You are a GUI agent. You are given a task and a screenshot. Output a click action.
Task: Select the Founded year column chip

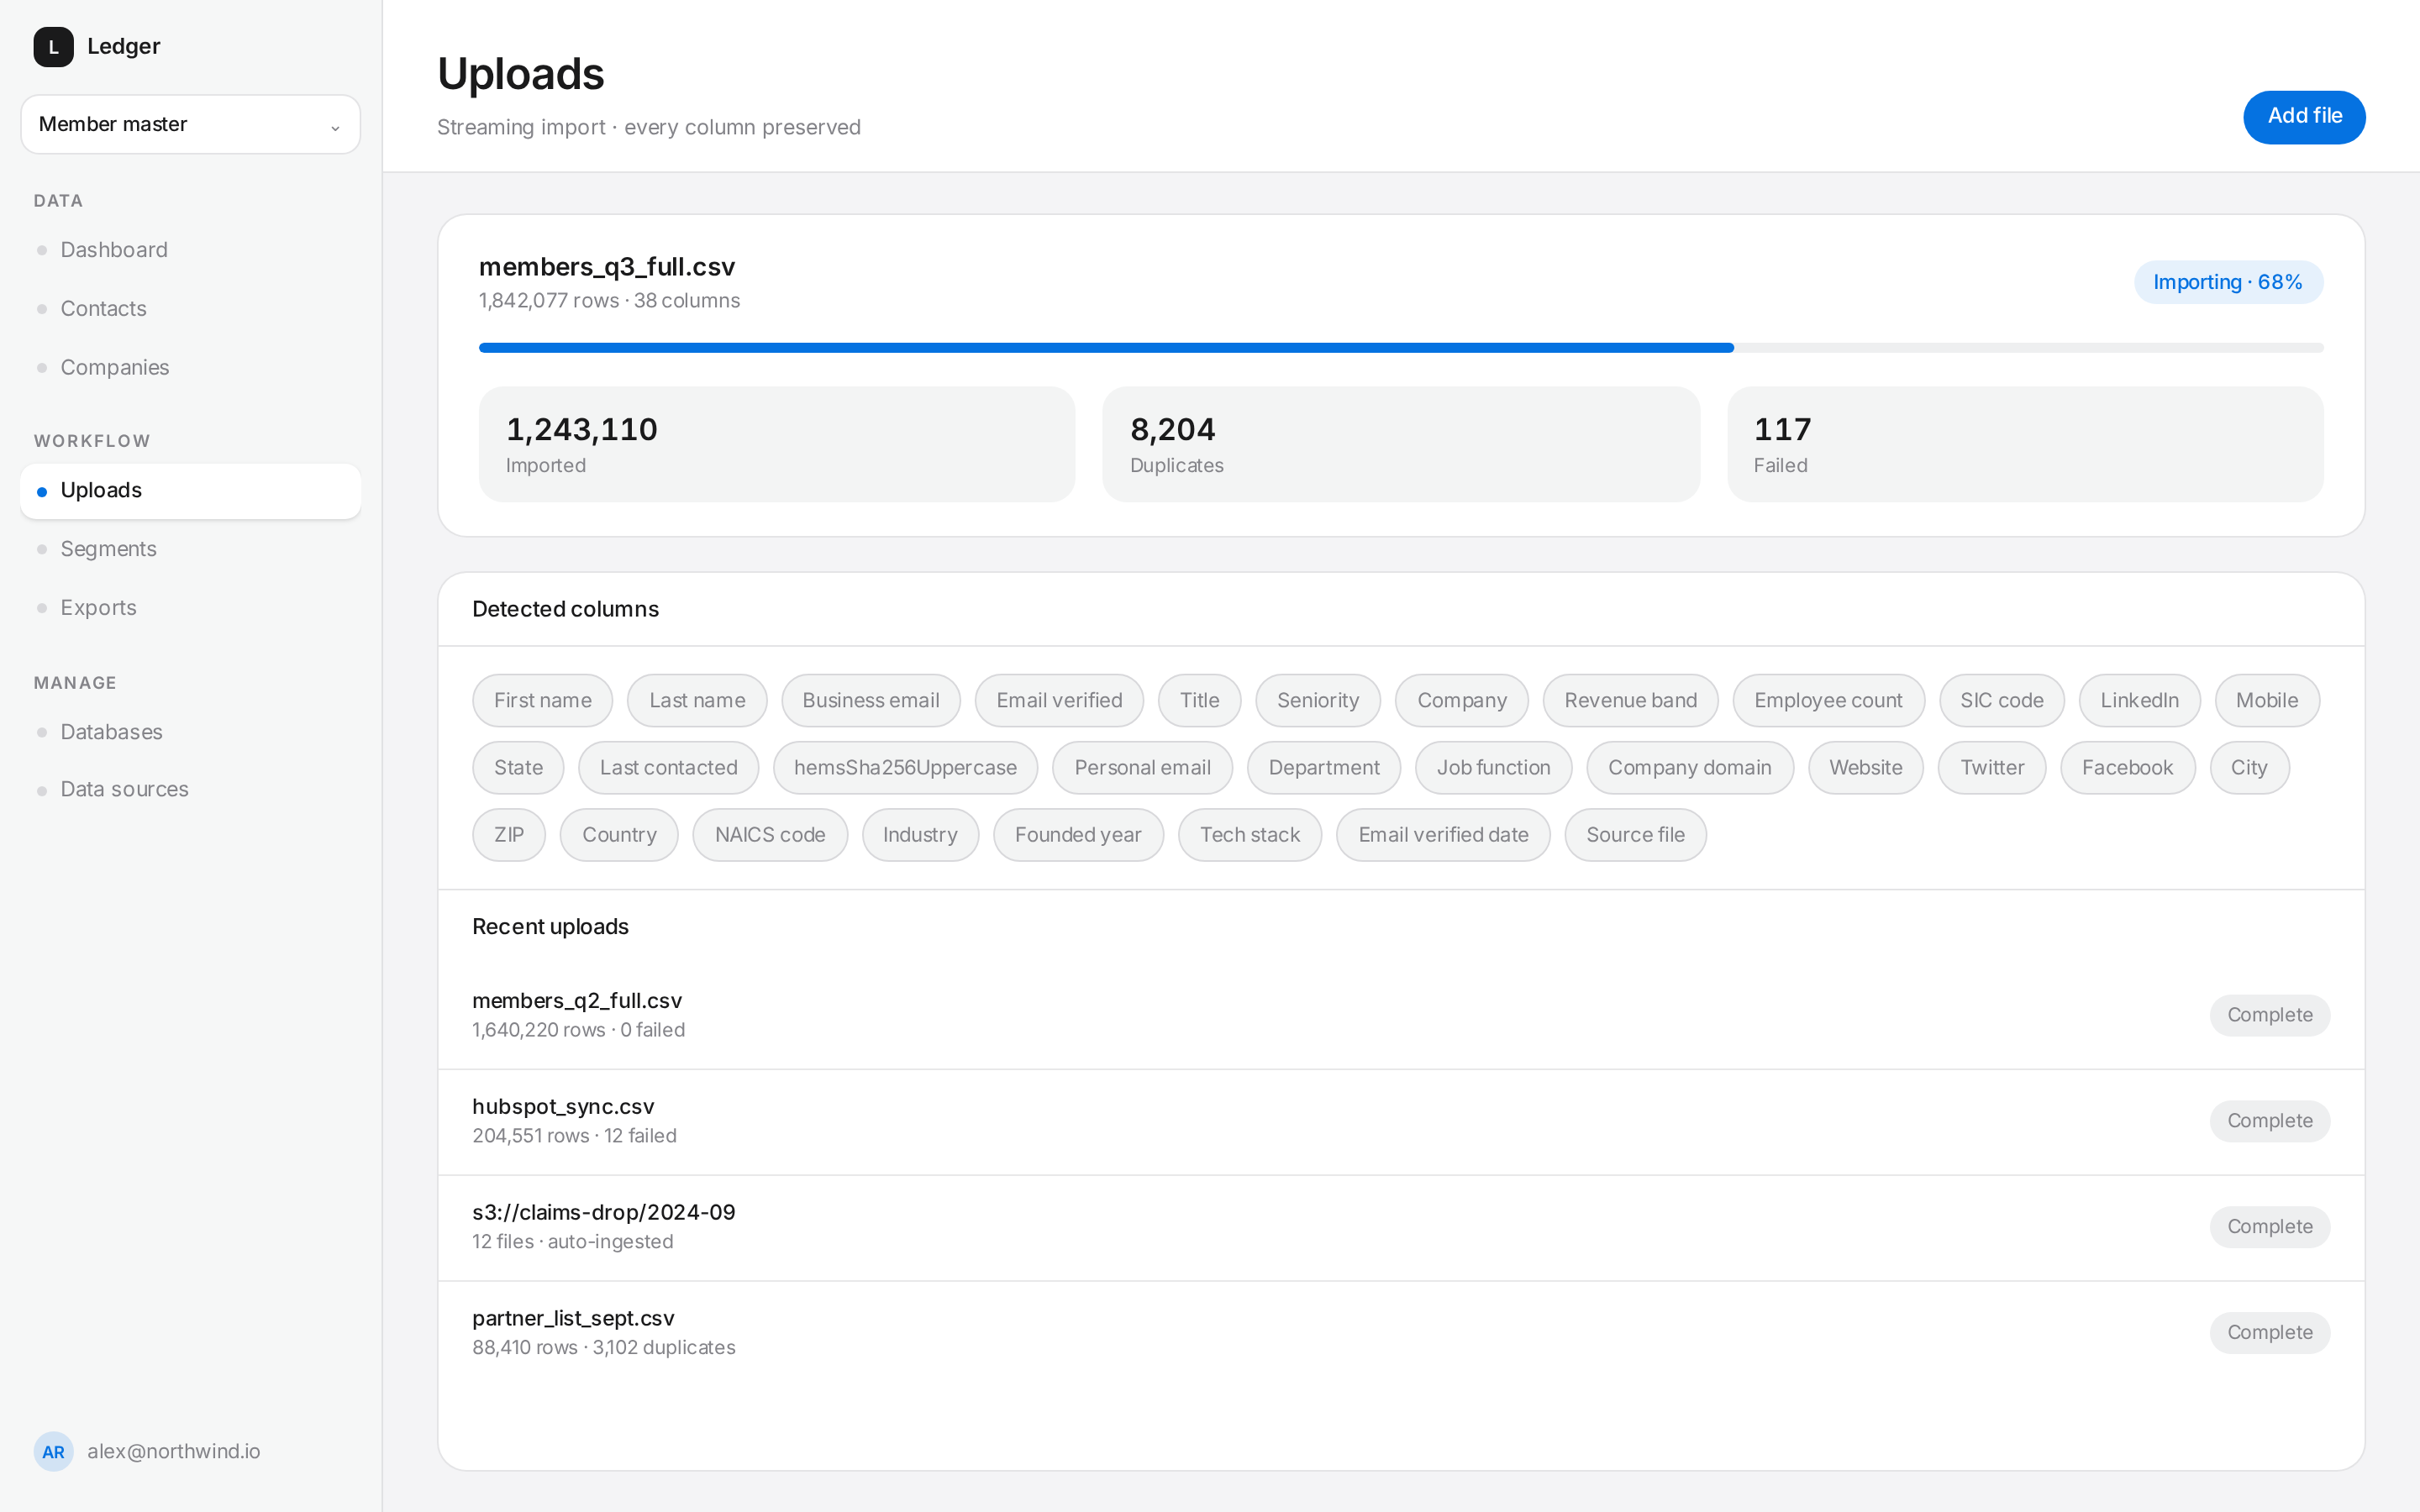[1078, 835]
